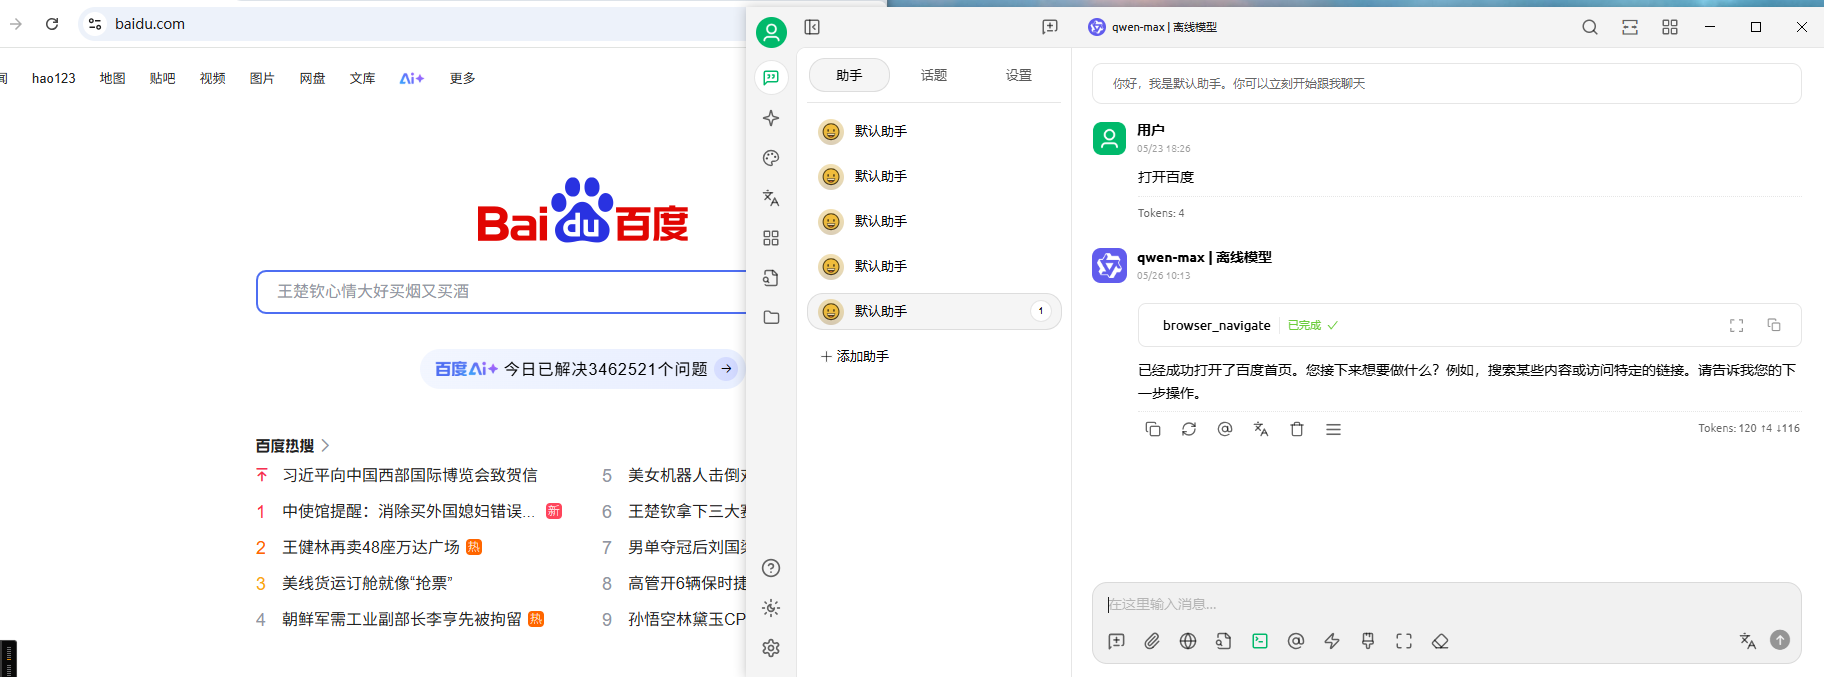The image size is (1824, 677).
Task: Click the Baidu search box
Action: click(502, 291)
